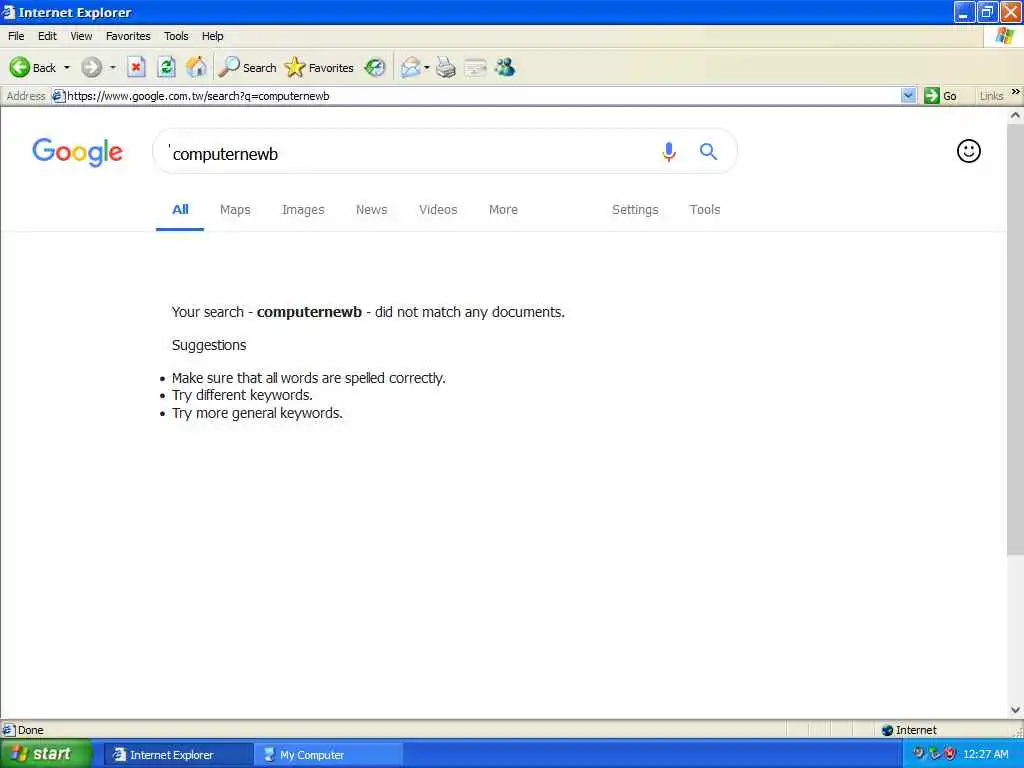
Task: Expand the More search options
Action: (x=504, y=210)
